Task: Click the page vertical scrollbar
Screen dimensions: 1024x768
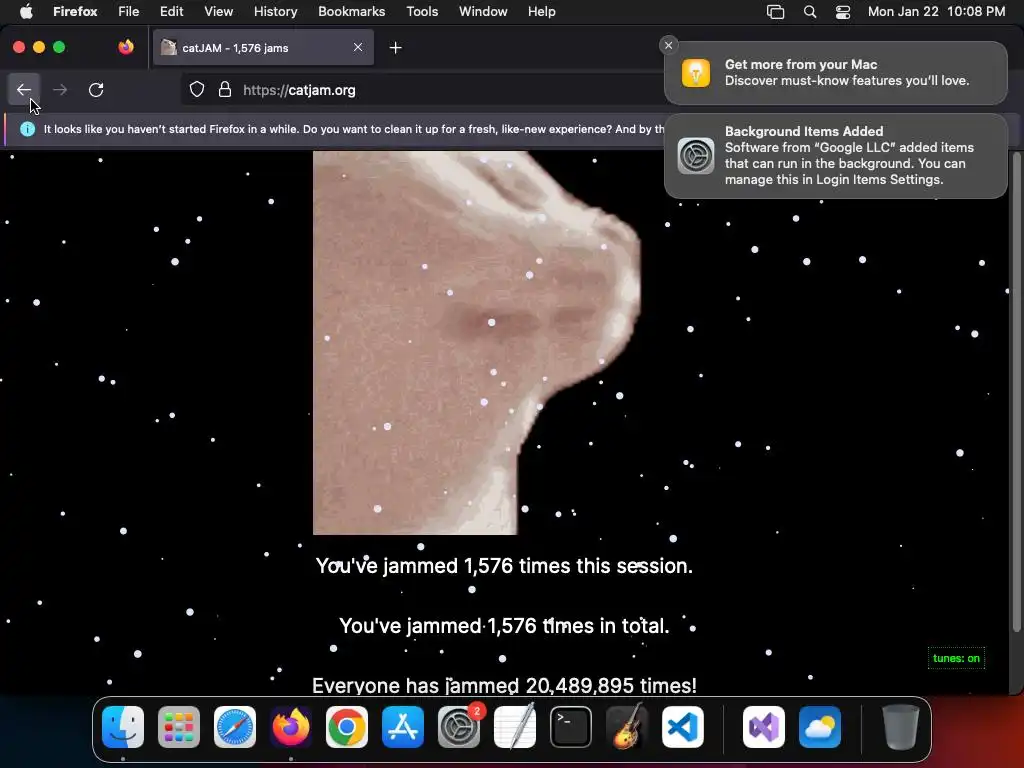Action: [x=1016, y=392]
